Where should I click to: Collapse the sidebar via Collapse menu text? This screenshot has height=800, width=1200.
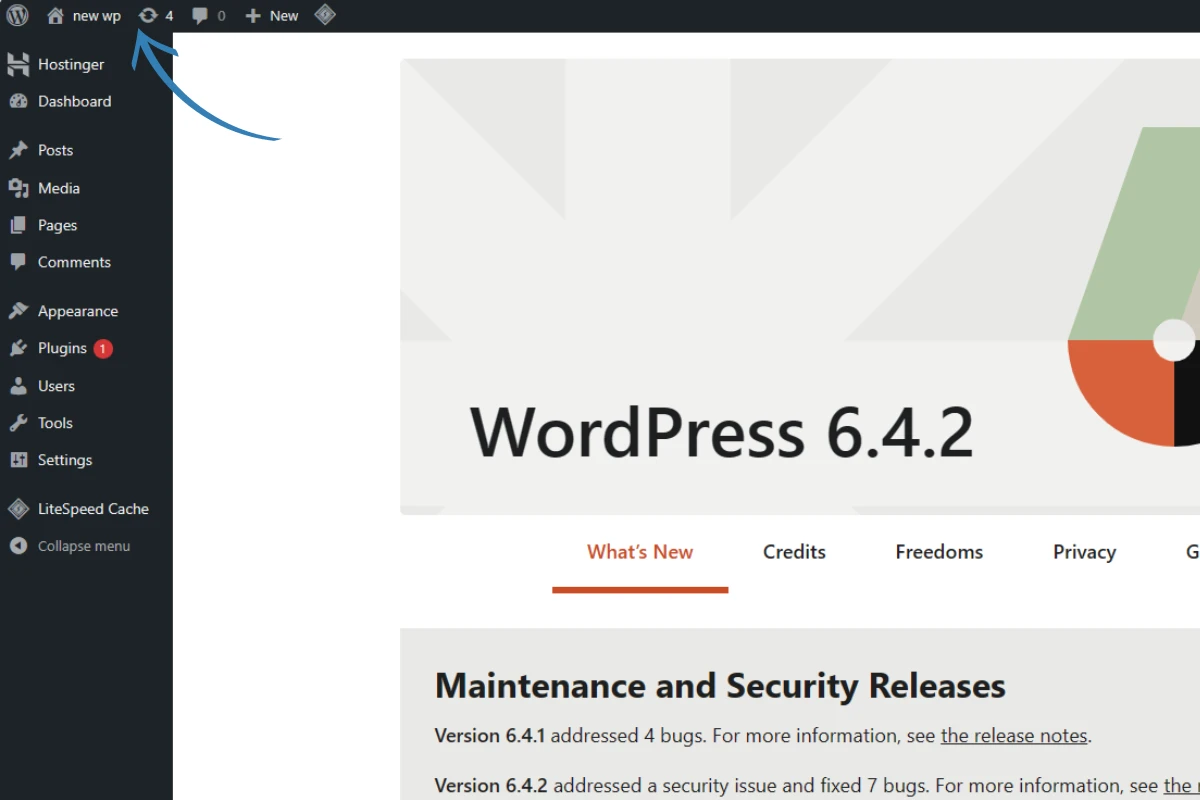click(x=84, y=546)
